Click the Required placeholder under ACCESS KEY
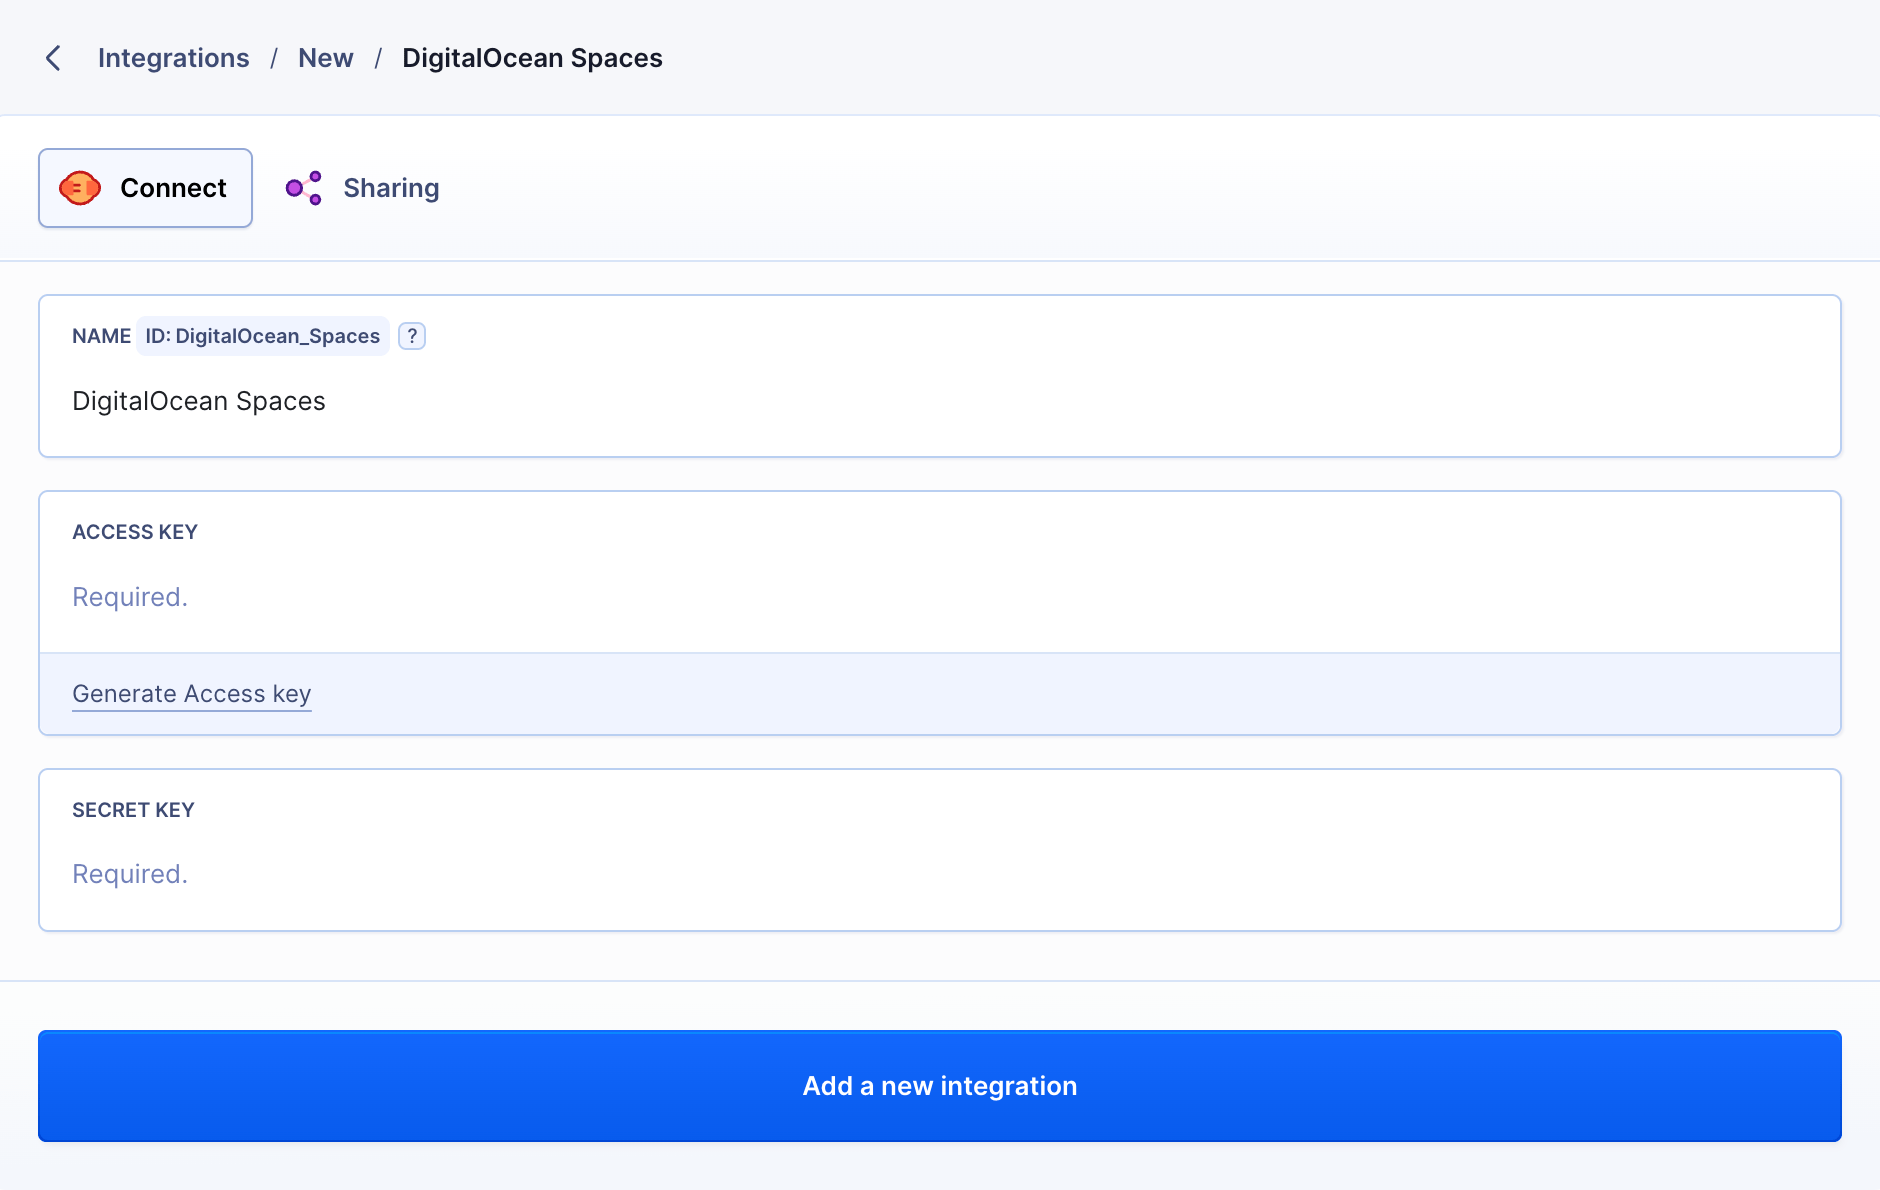Screen dimensions: 1880x1190 click(x=130, y=596)
